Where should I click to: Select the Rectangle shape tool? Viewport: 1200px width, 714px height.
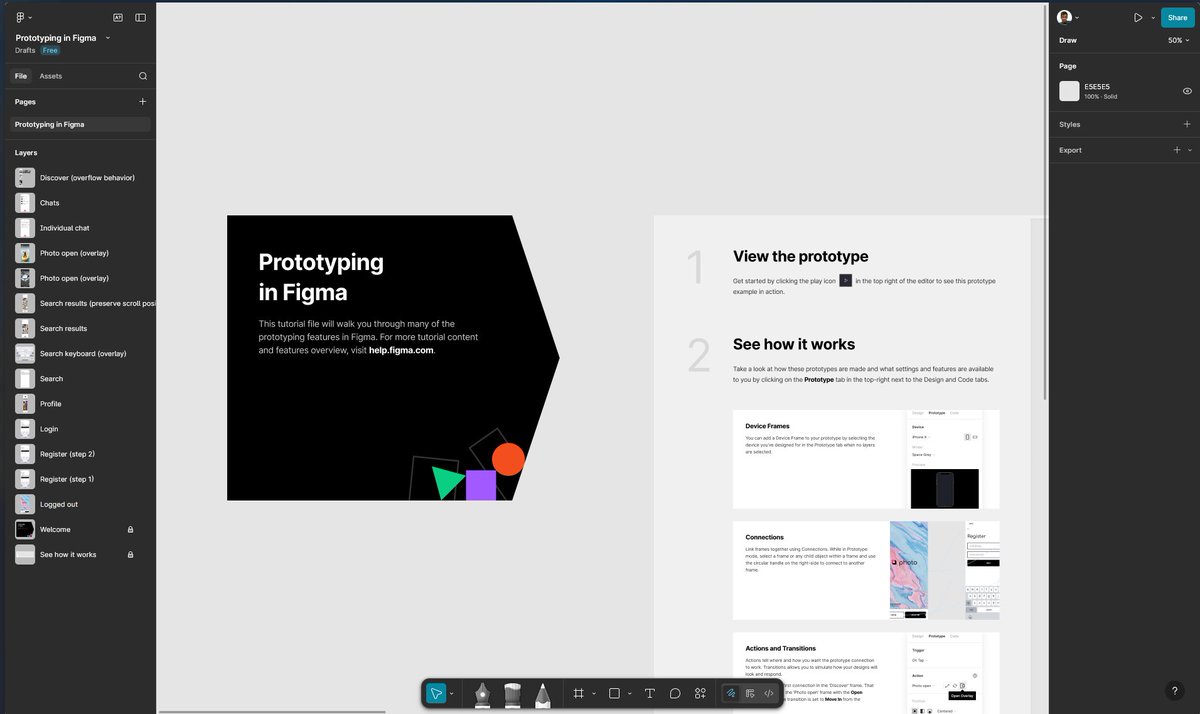(x=614, y=693)
